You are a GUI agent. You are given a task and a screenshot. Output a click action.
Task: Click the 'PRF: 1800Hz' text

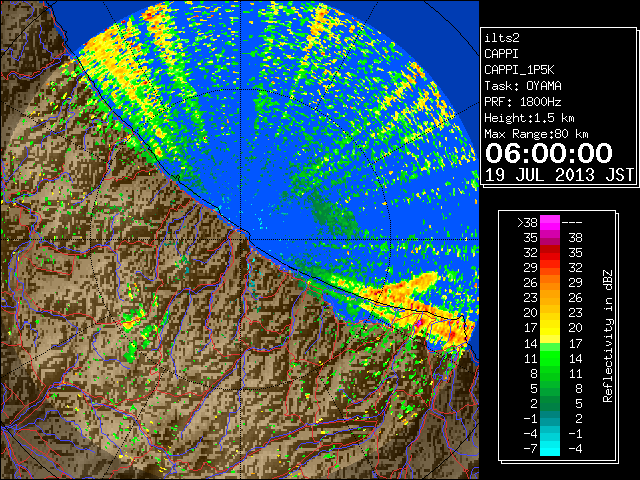pyautogui.click(x=523, y=102)
